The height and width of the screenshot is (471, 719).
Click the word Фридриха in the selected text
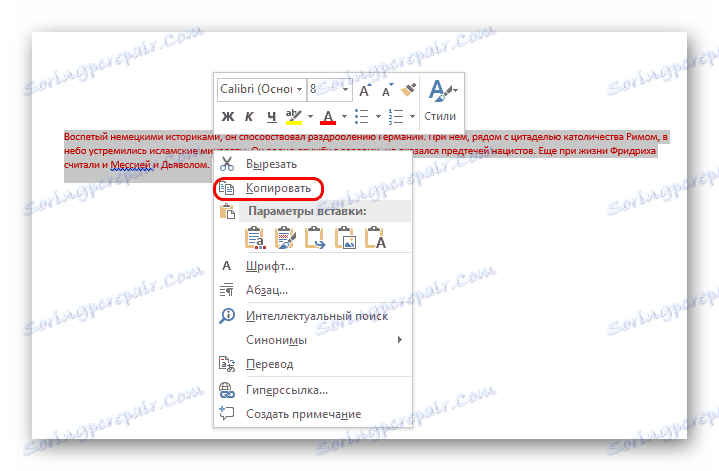[x=633, y=150]
